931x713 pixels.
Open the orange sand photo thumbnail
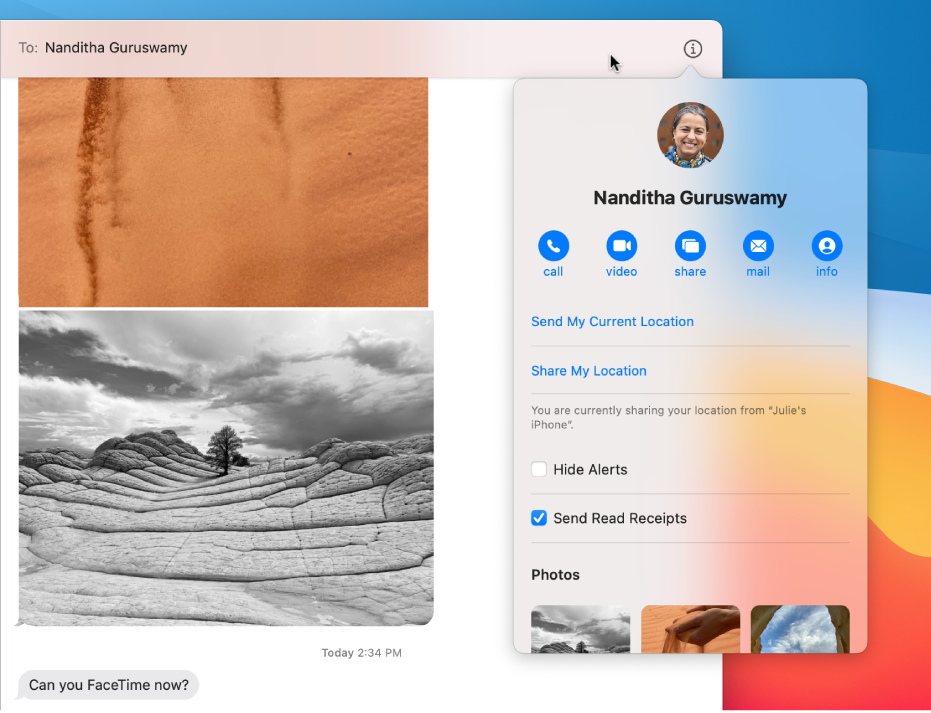tap(690, 629)
